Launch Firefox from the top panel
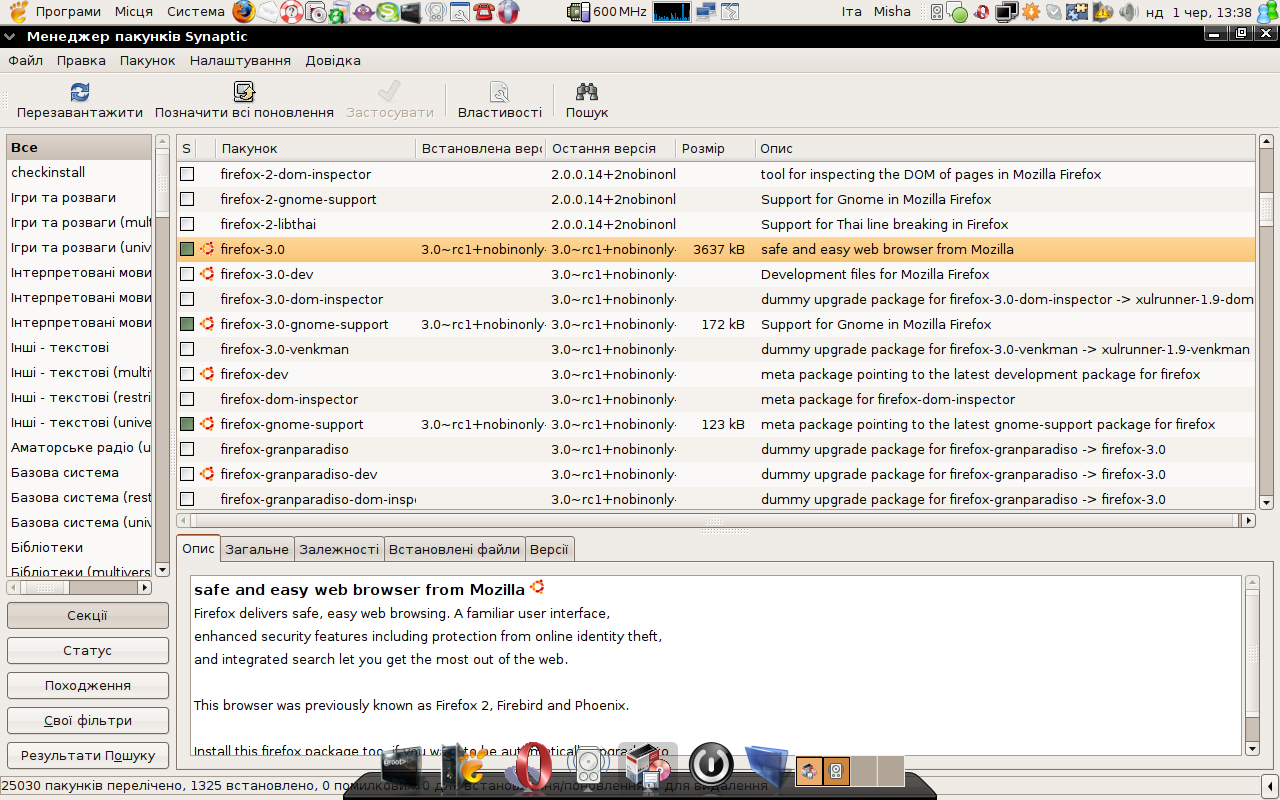Screen dimensions: 1280x800 point(243,12)
